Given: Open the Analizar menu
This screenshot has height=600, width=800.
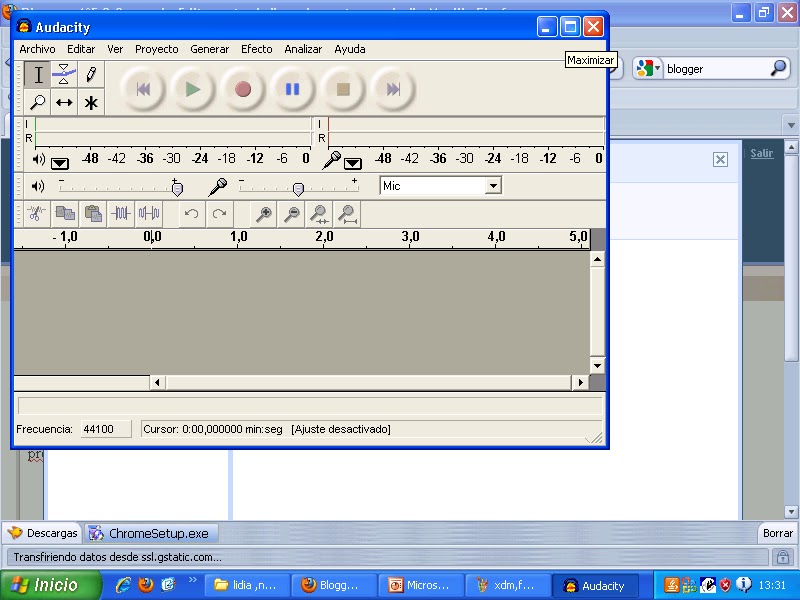Looking at the screenshot, I should [x=303, y=49].
